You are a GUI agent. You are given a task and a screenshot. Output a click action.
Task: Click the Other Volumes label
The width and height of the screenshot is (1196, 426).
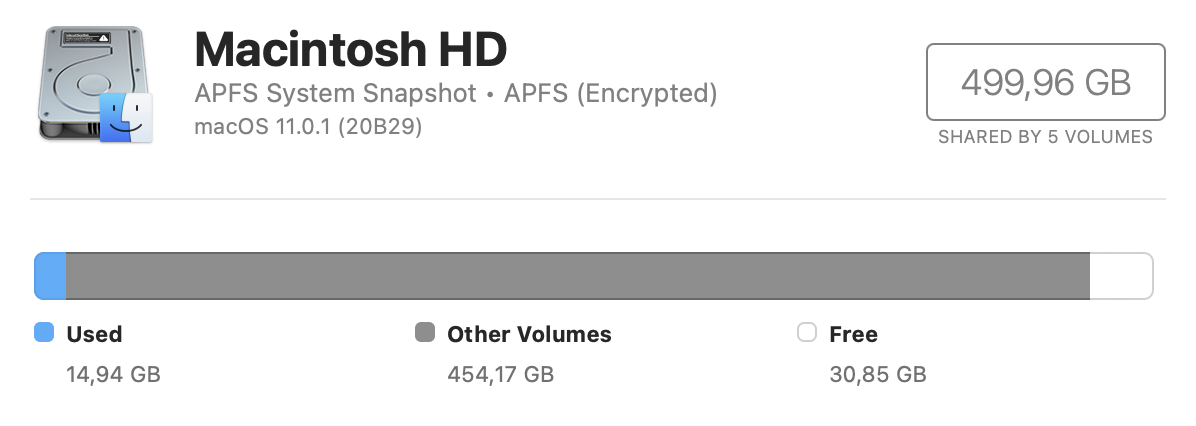[x=529, y=334]
